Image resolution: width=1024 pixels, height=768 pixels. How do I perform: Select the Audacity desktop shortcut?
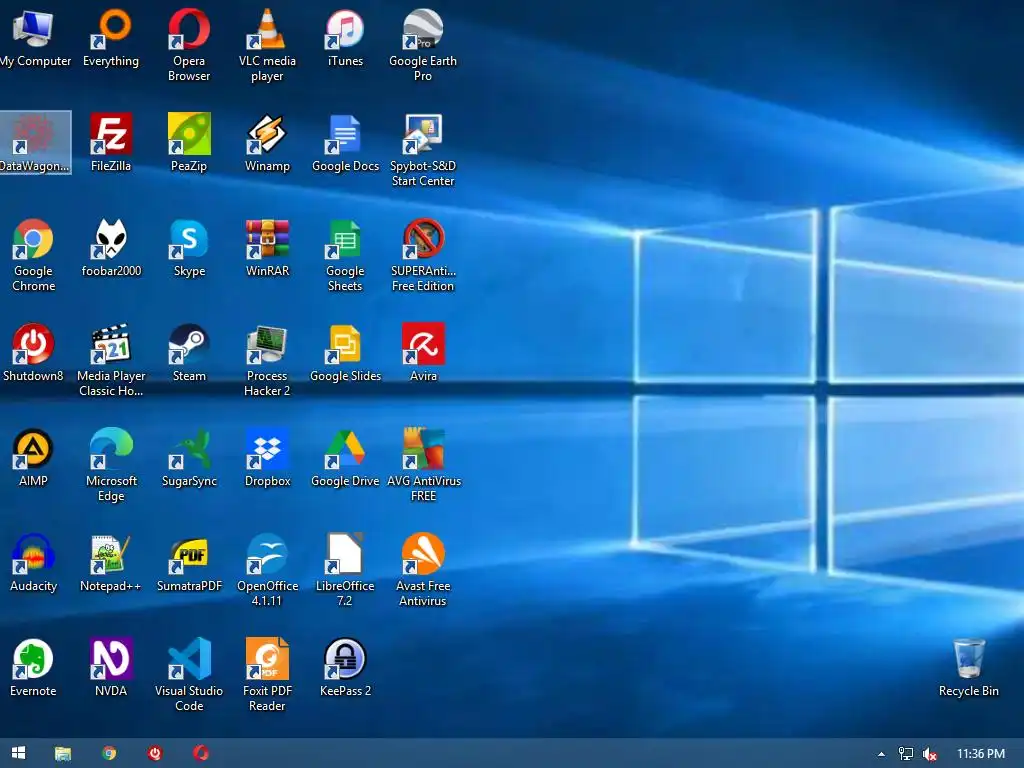click(33, 563)
